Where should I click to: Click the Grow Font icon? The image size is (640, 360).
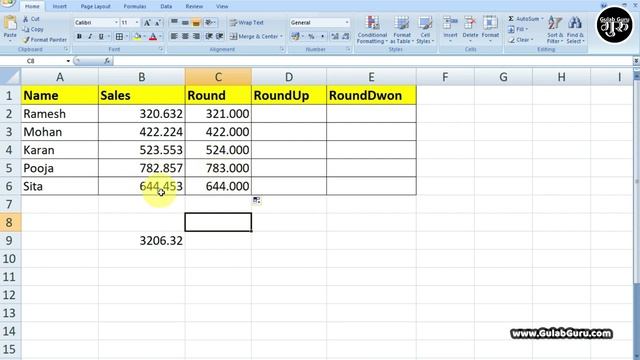pyautogui.click(x=147, y=23)
